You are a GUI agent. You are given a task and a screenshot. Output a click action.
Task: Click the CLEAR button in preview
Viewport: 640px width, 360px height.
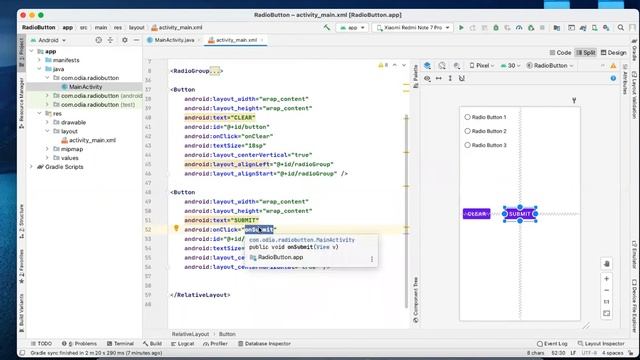(476, 214)
